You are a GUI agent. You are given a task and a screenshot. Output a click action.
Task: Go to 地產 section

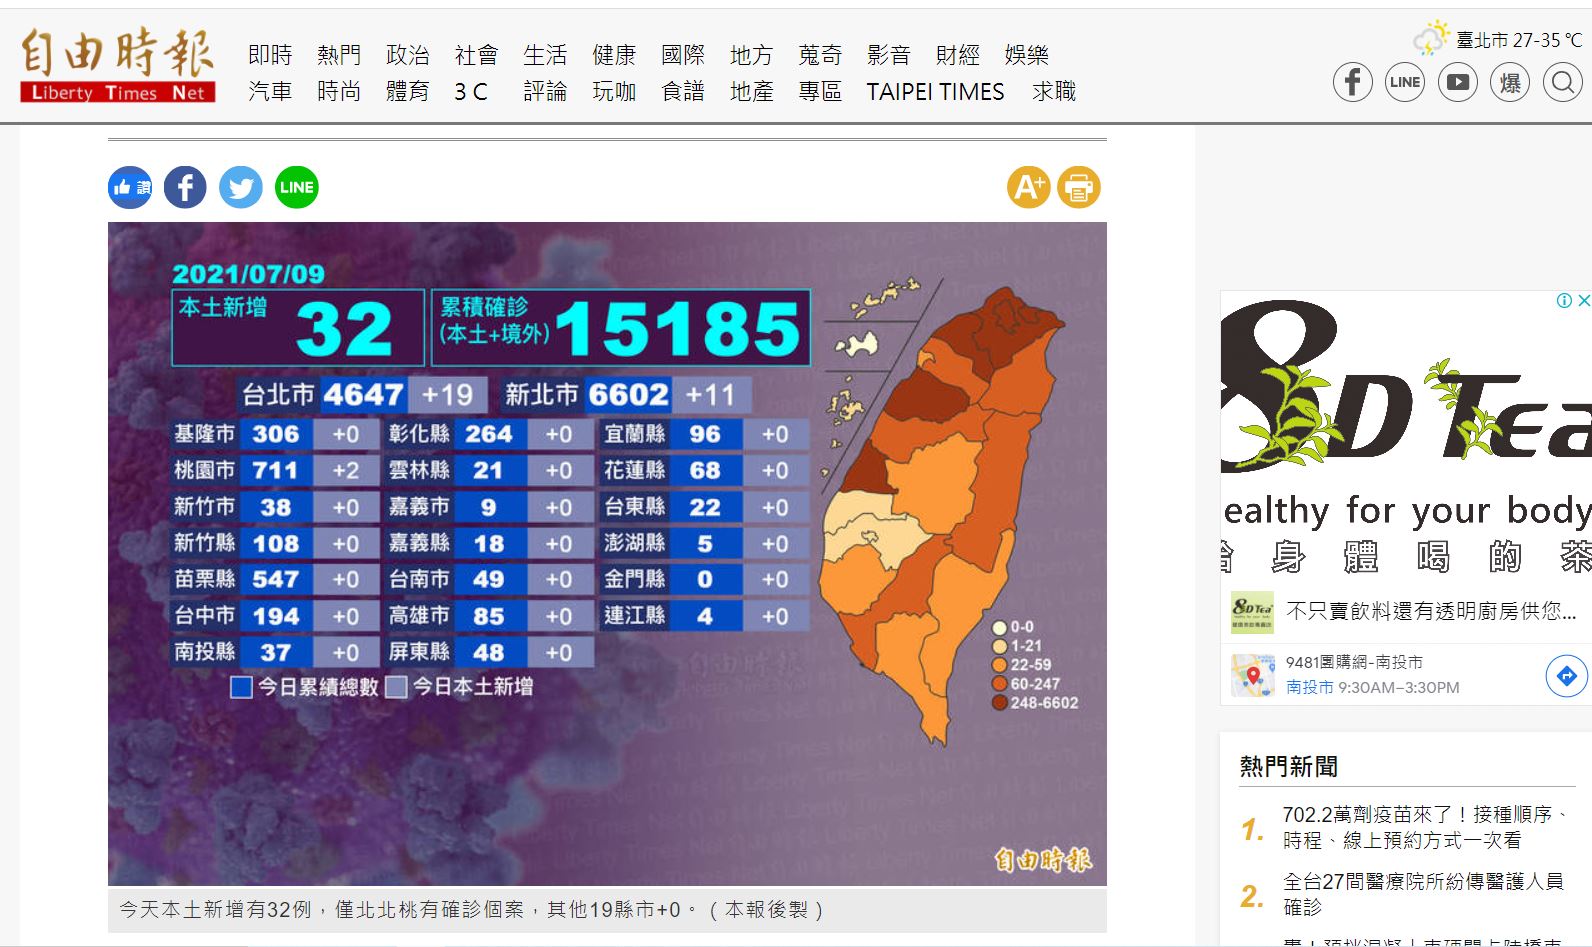[x=751, y=92]
